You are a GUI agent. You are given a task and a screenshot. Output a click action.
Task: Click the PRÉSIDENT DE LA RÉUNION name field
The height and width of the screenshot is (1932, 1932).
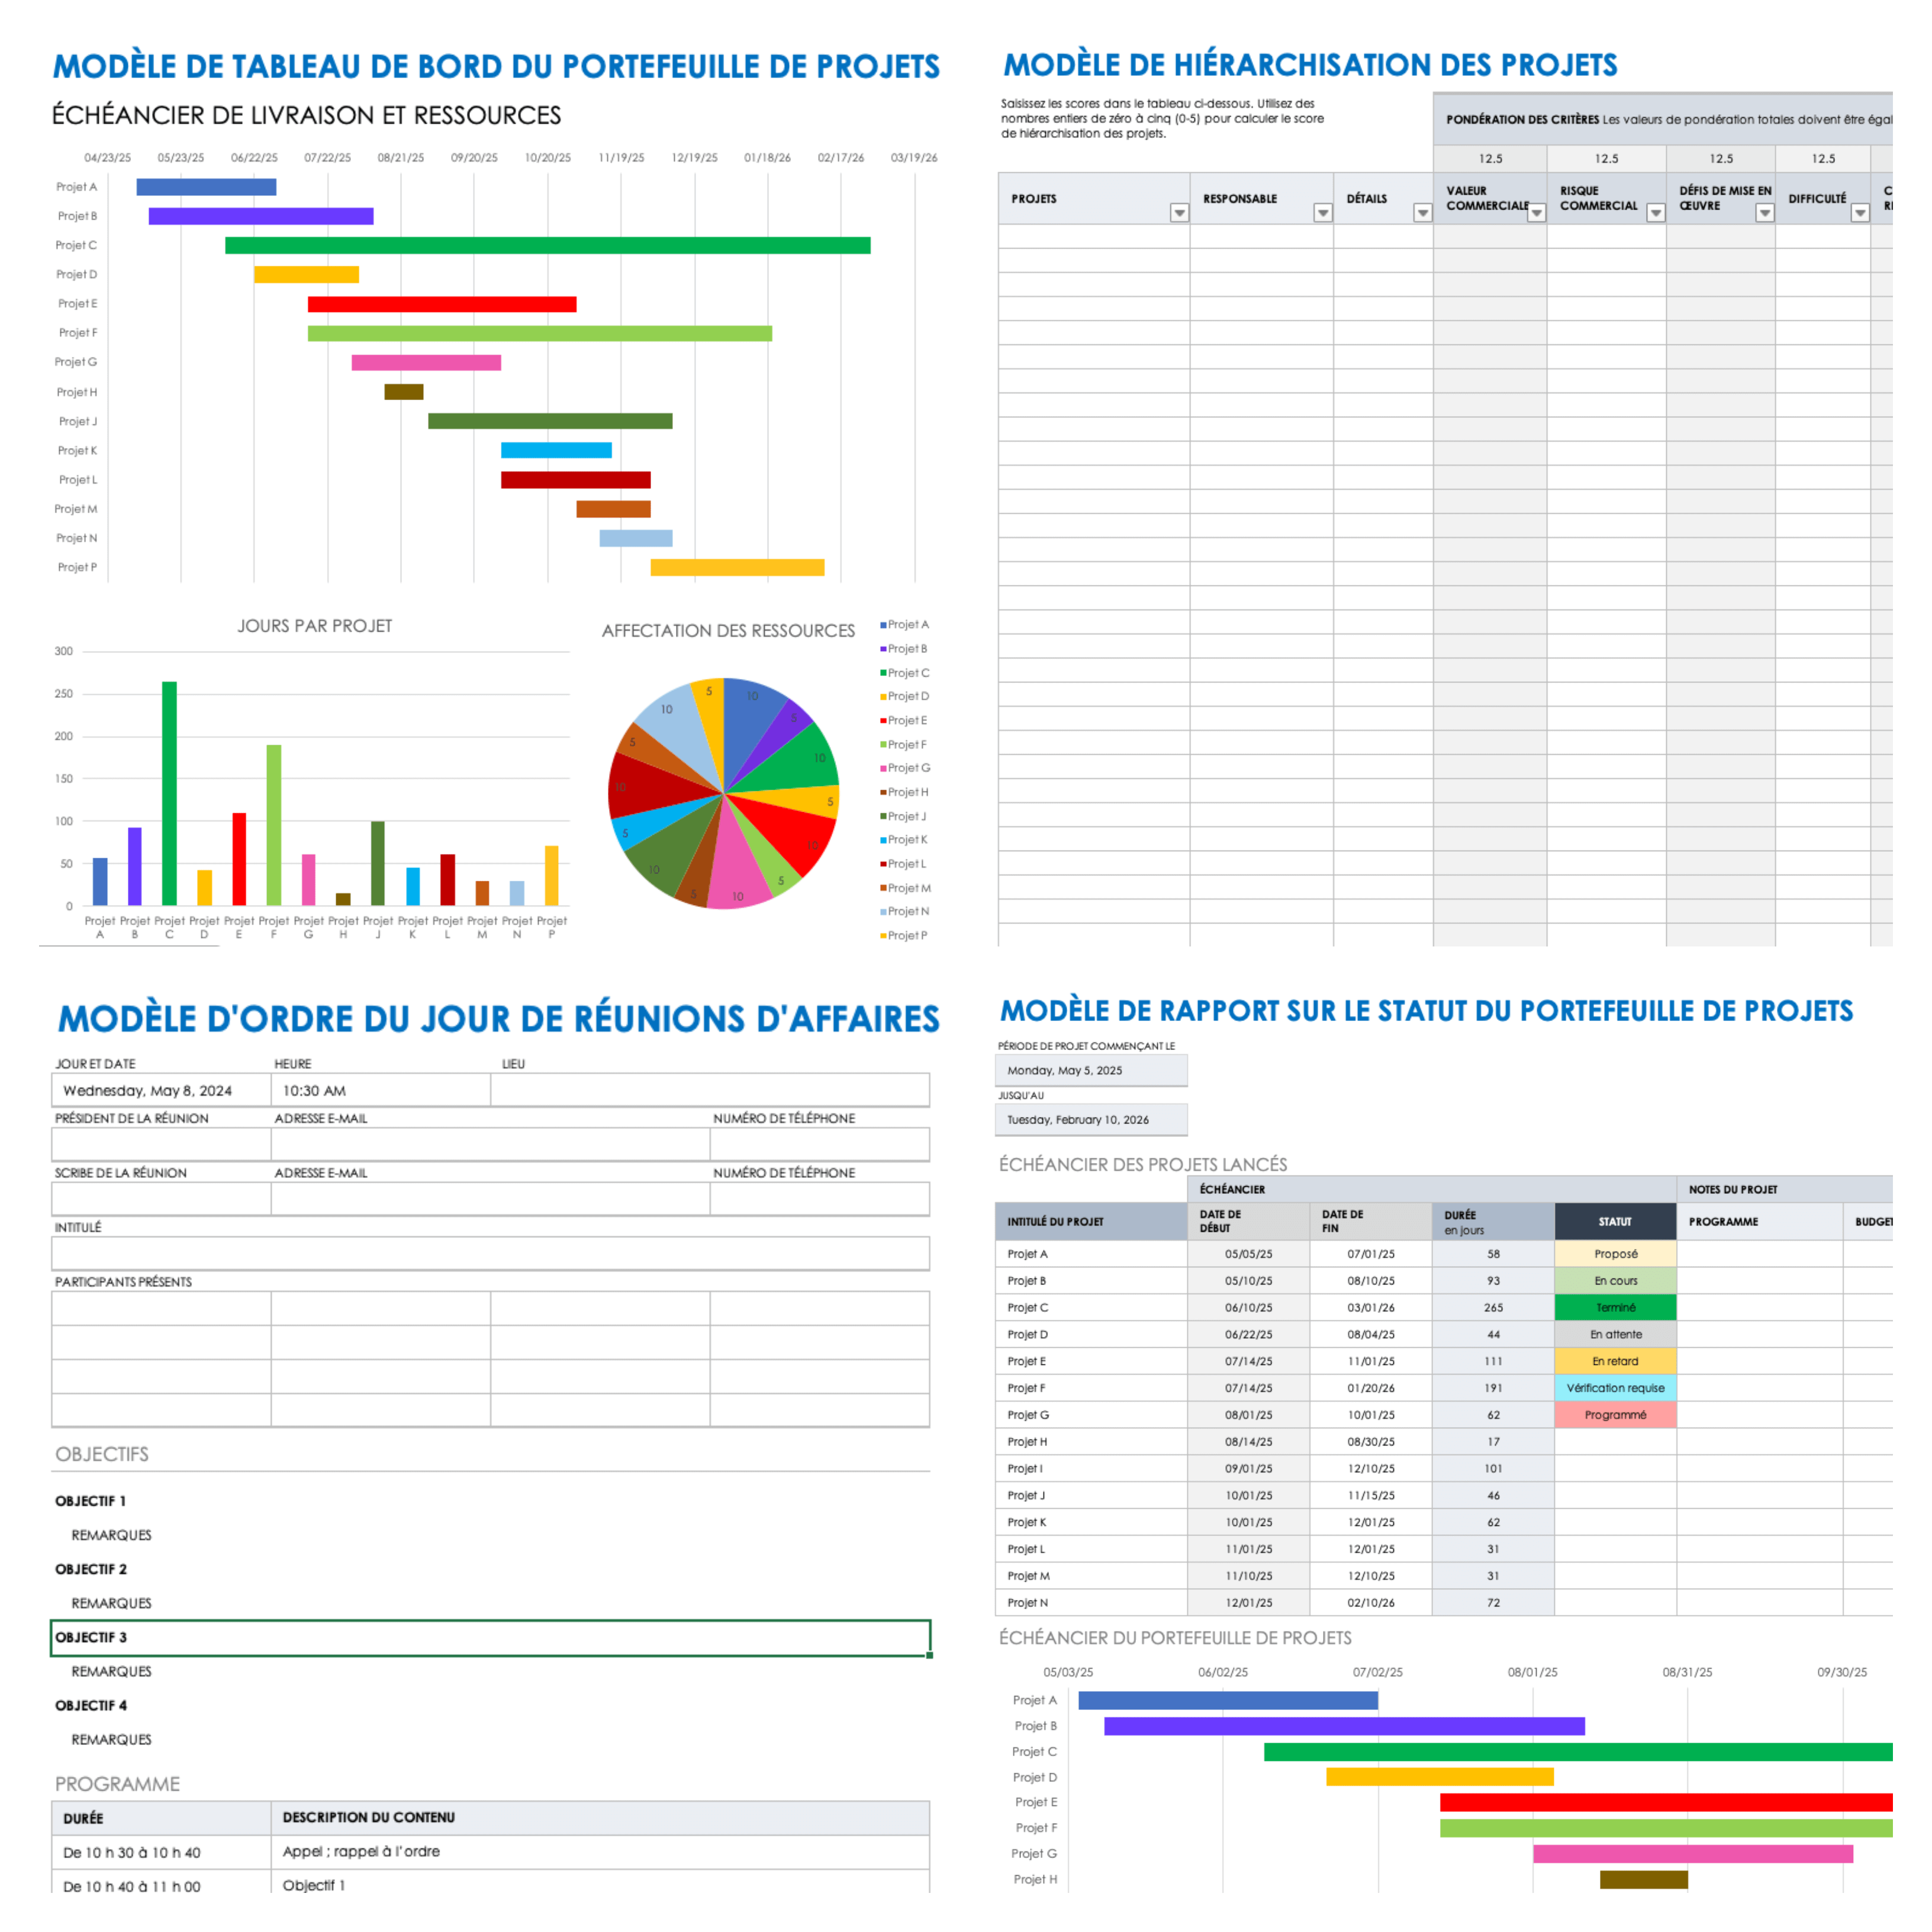[161, 1144]
